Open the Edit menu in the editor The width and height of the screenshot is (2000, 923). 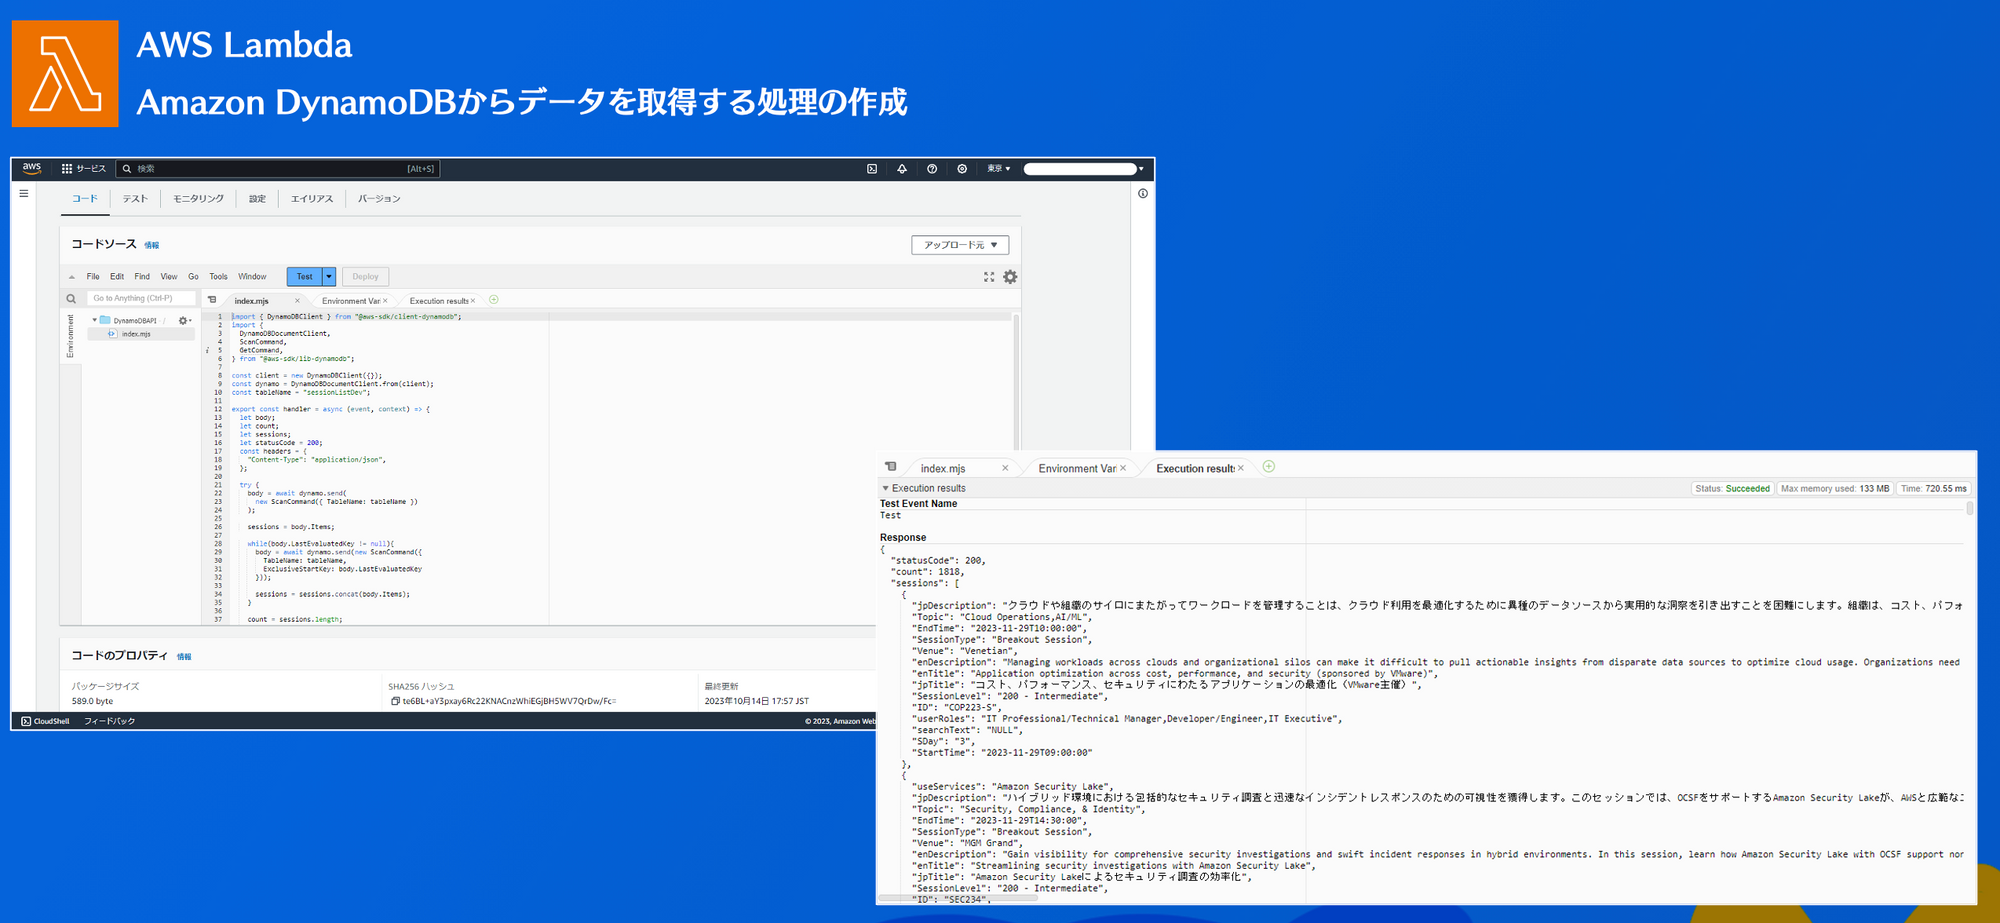click(117, 277)
